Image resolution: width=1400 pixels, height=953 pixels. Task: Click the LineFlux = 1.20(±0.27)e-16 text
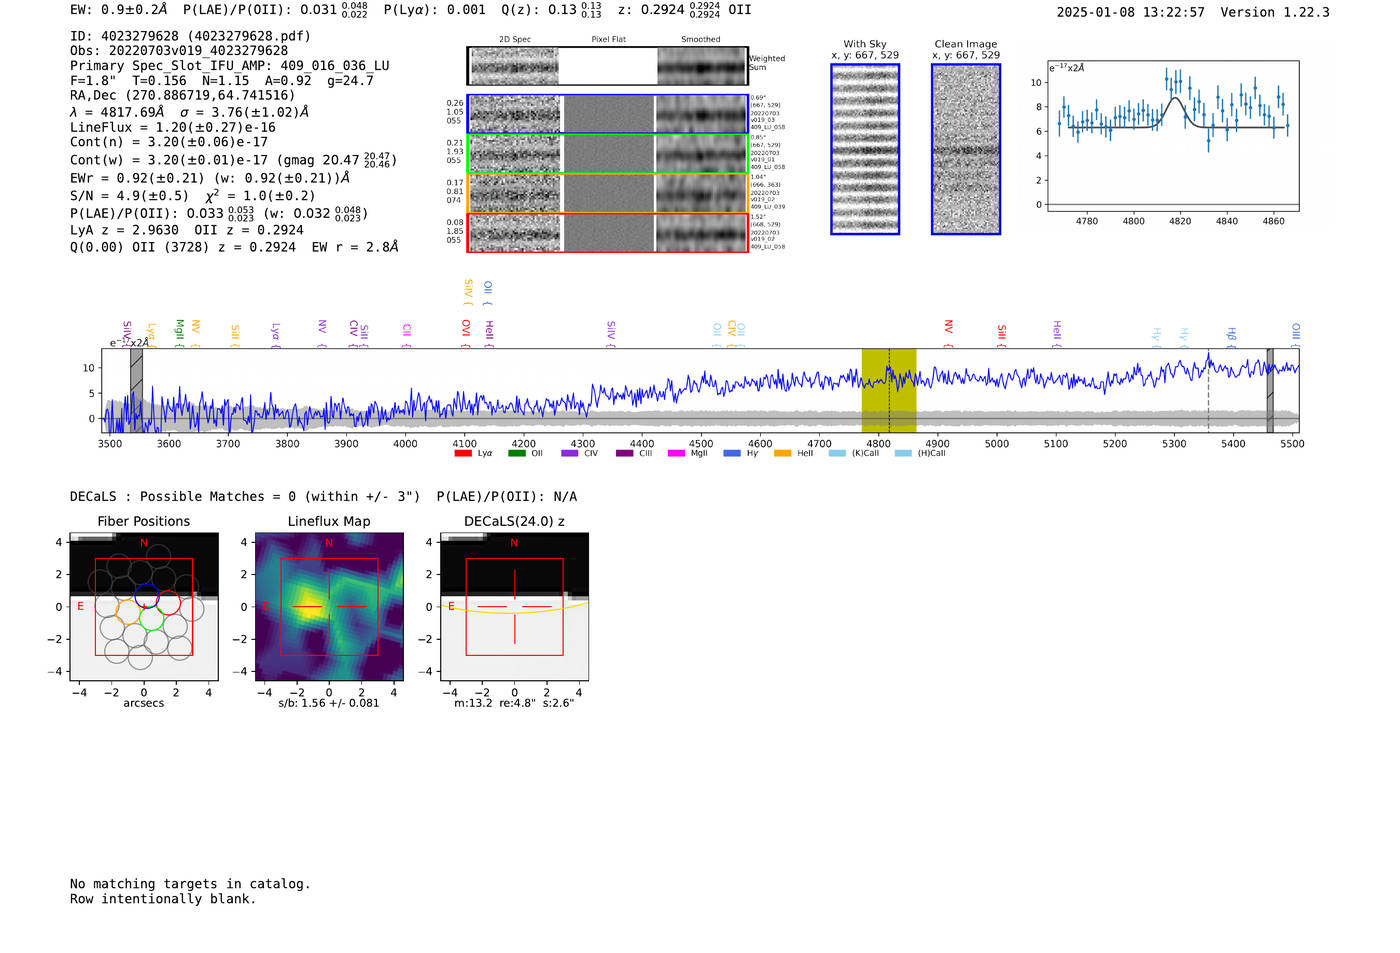coord(173,128)
